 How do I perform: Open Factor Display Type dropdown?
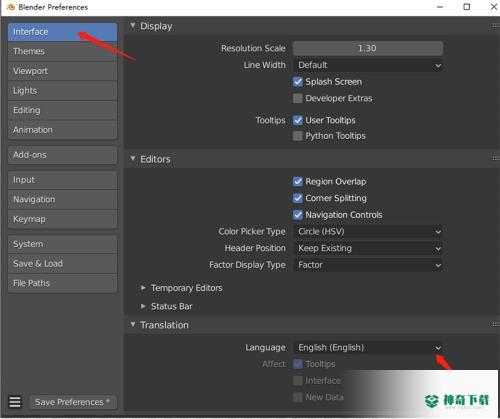tap(368, 265)
